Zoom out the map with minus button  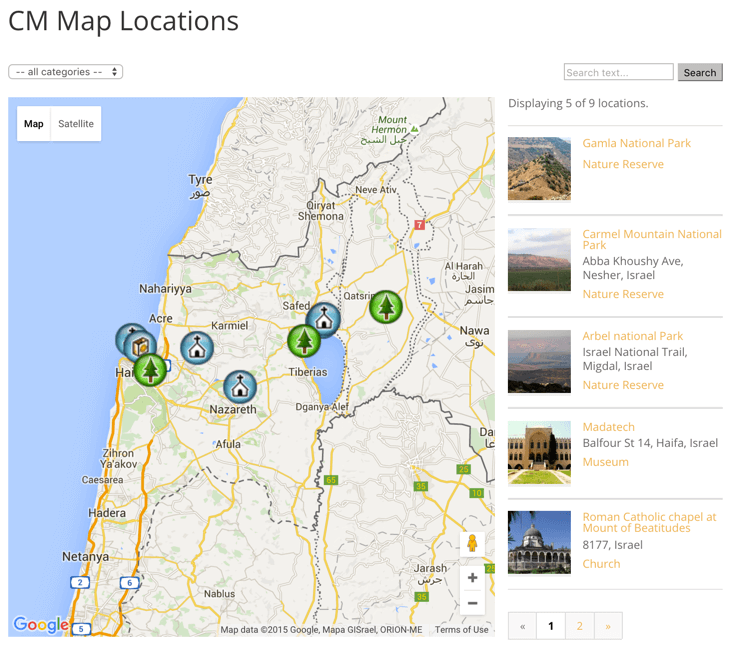tap(472, 603)
